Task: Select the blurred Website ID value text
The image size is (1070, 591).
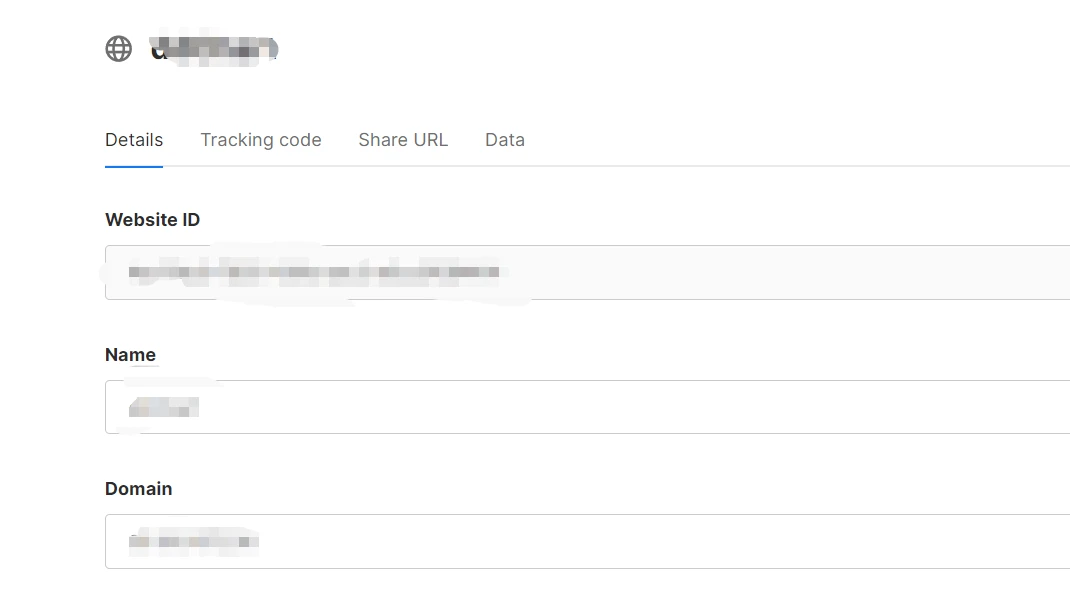Action: (x=314, y=272)
